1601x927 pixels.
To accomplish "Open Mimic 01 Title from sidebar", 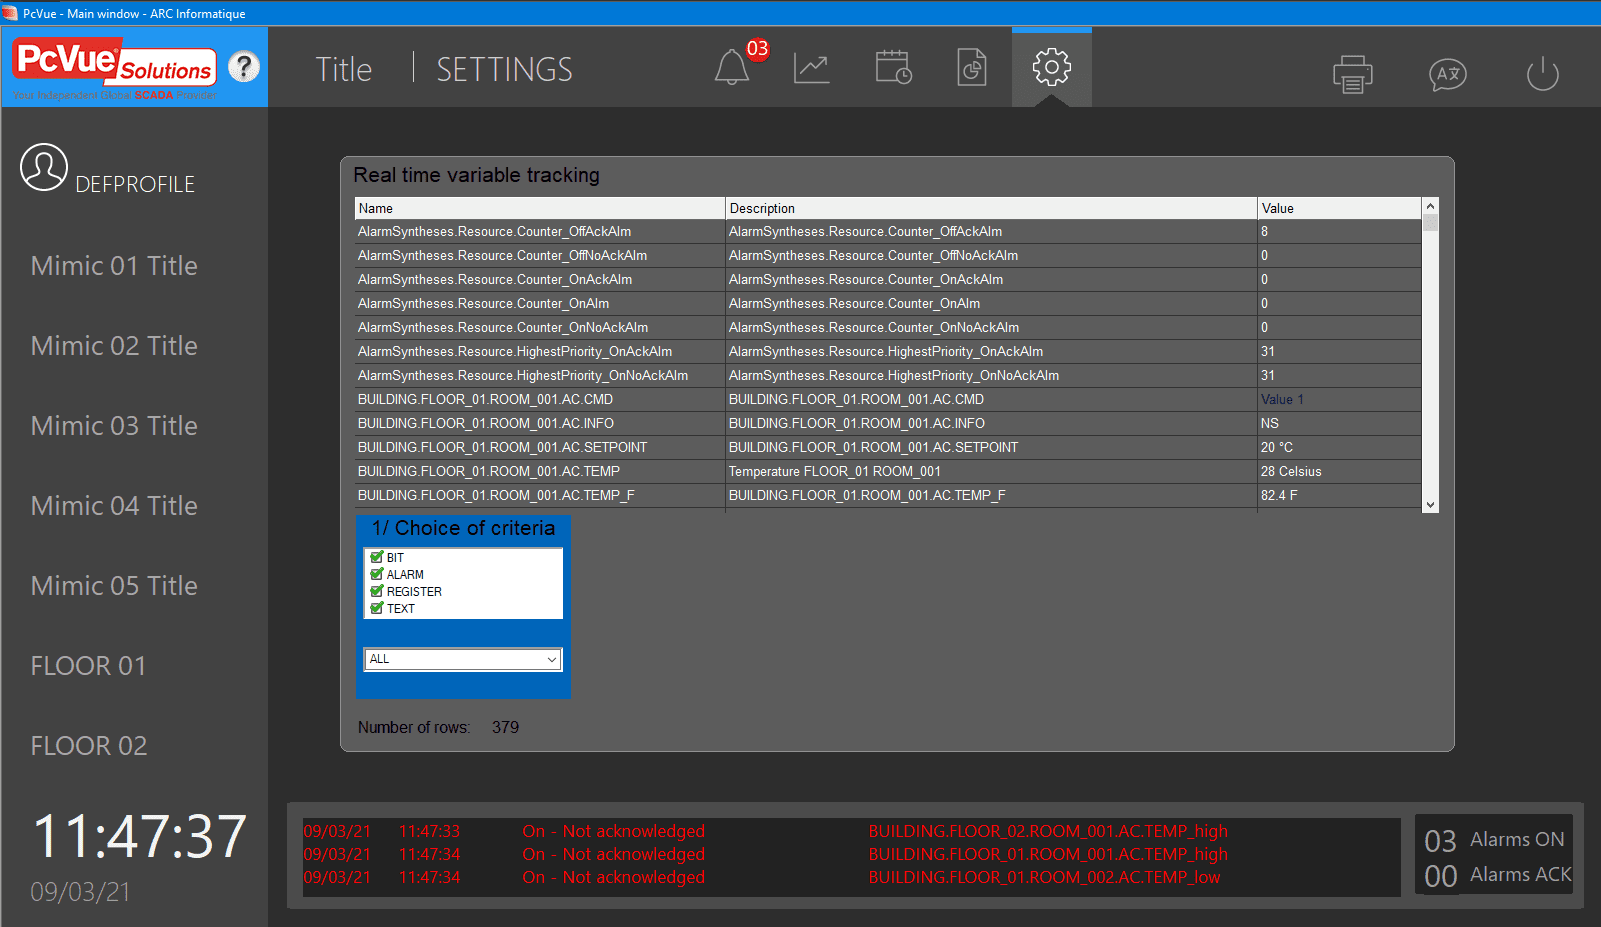I will click(114, 266).
